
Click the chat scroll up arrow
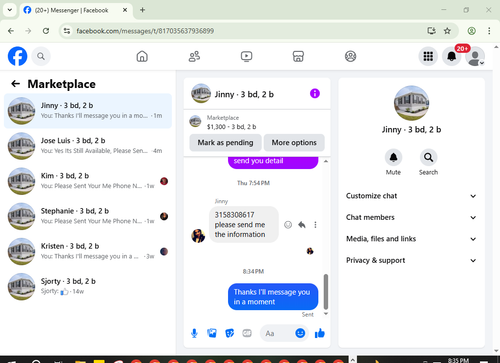click(326, 161)
